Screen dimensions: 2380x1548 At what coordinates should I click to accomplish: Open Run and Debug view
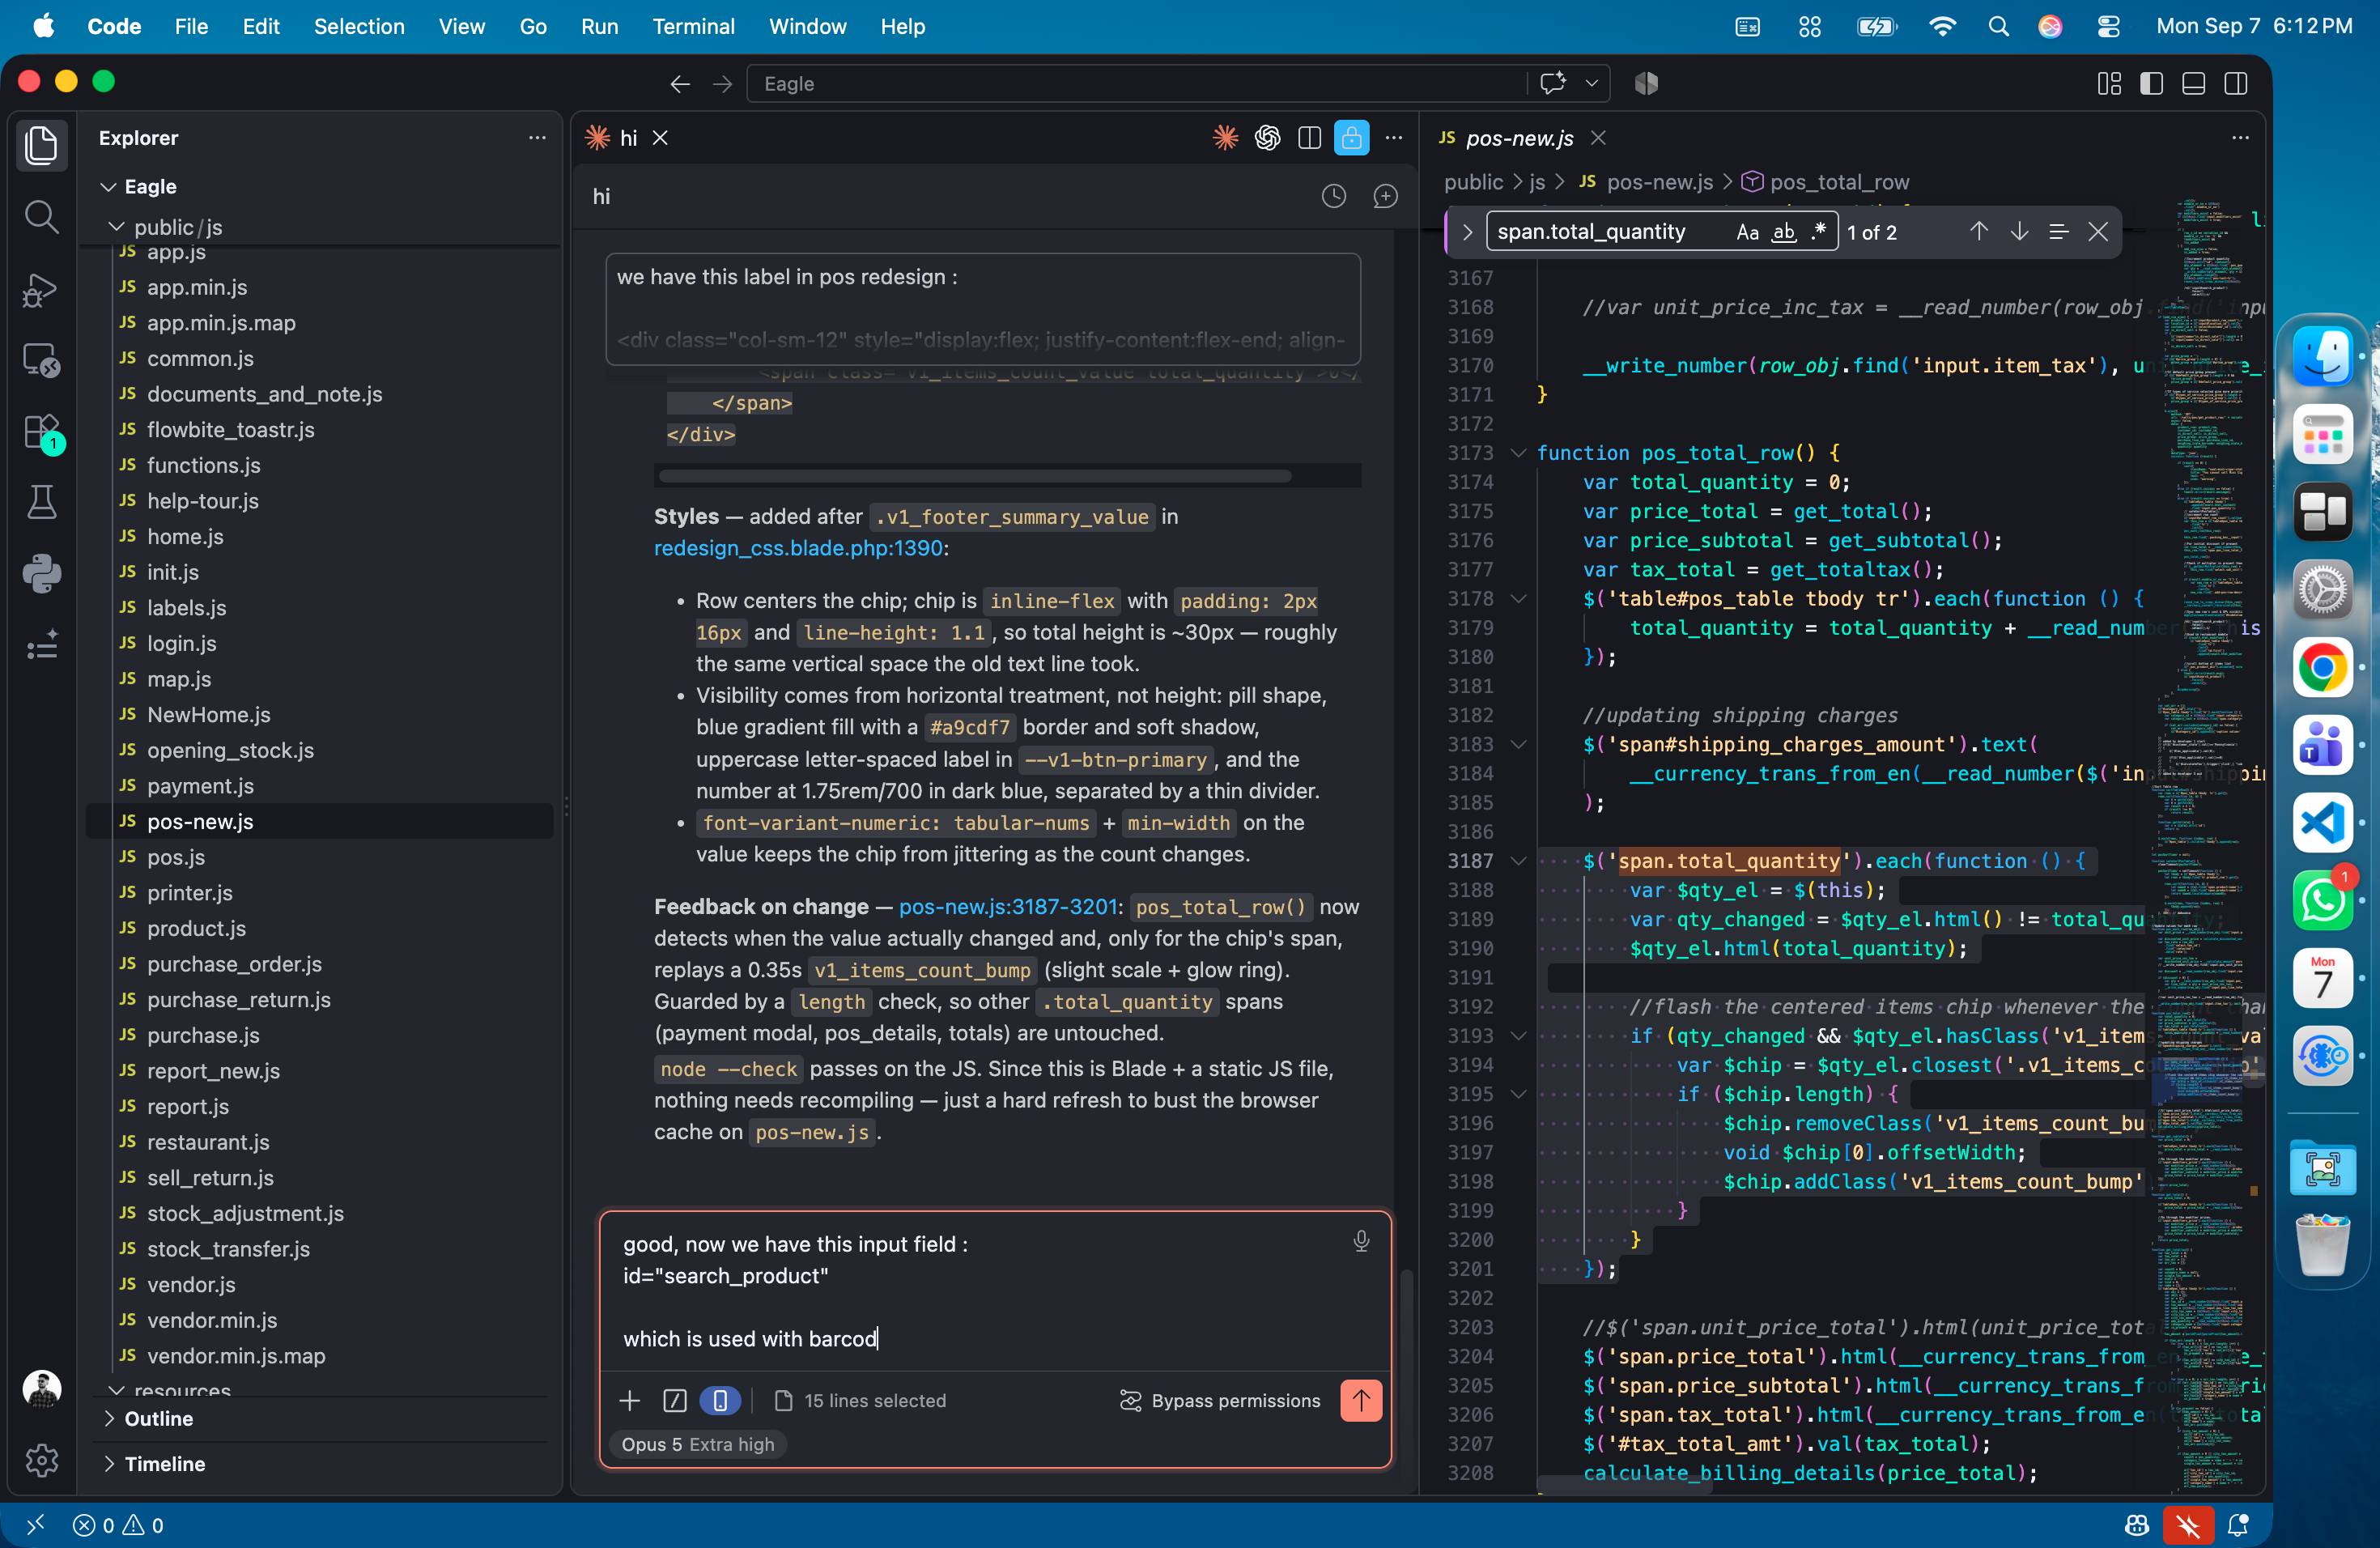click(41, 289)
